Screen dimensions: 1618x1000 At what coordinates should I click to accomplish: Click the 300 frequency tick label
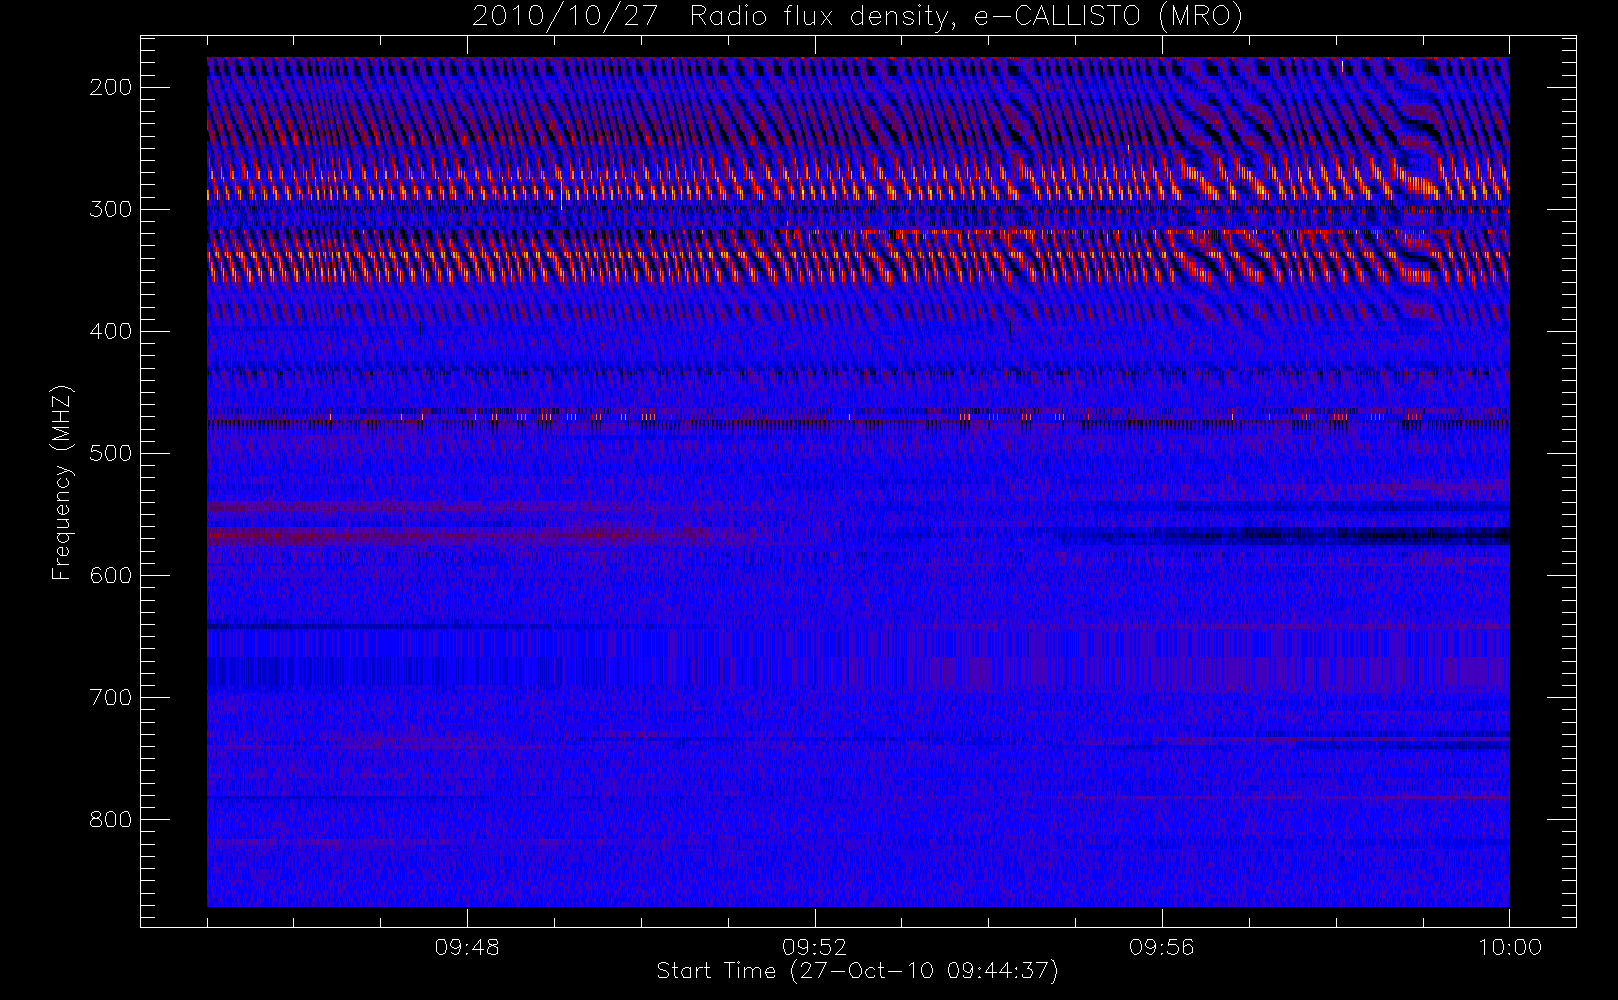[111, 209]
